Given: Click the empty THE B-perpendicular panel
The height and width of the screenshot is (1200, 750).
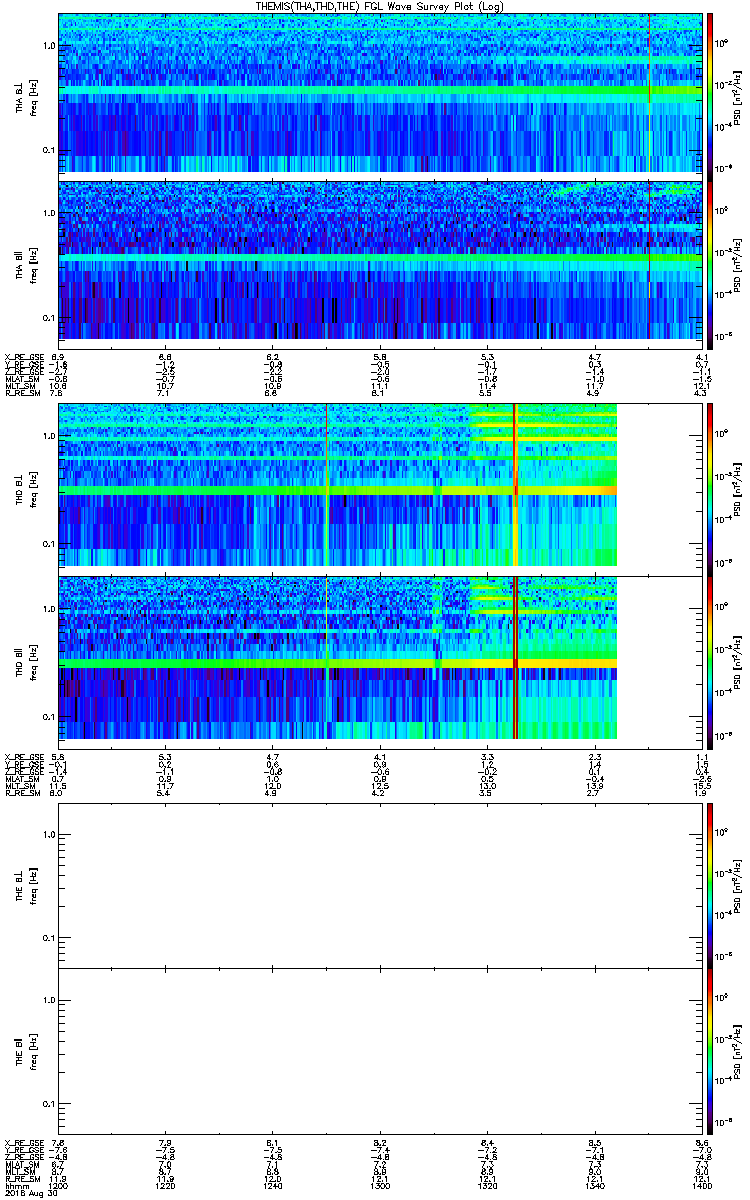Looking at the screenshot, I should [380, 885].
